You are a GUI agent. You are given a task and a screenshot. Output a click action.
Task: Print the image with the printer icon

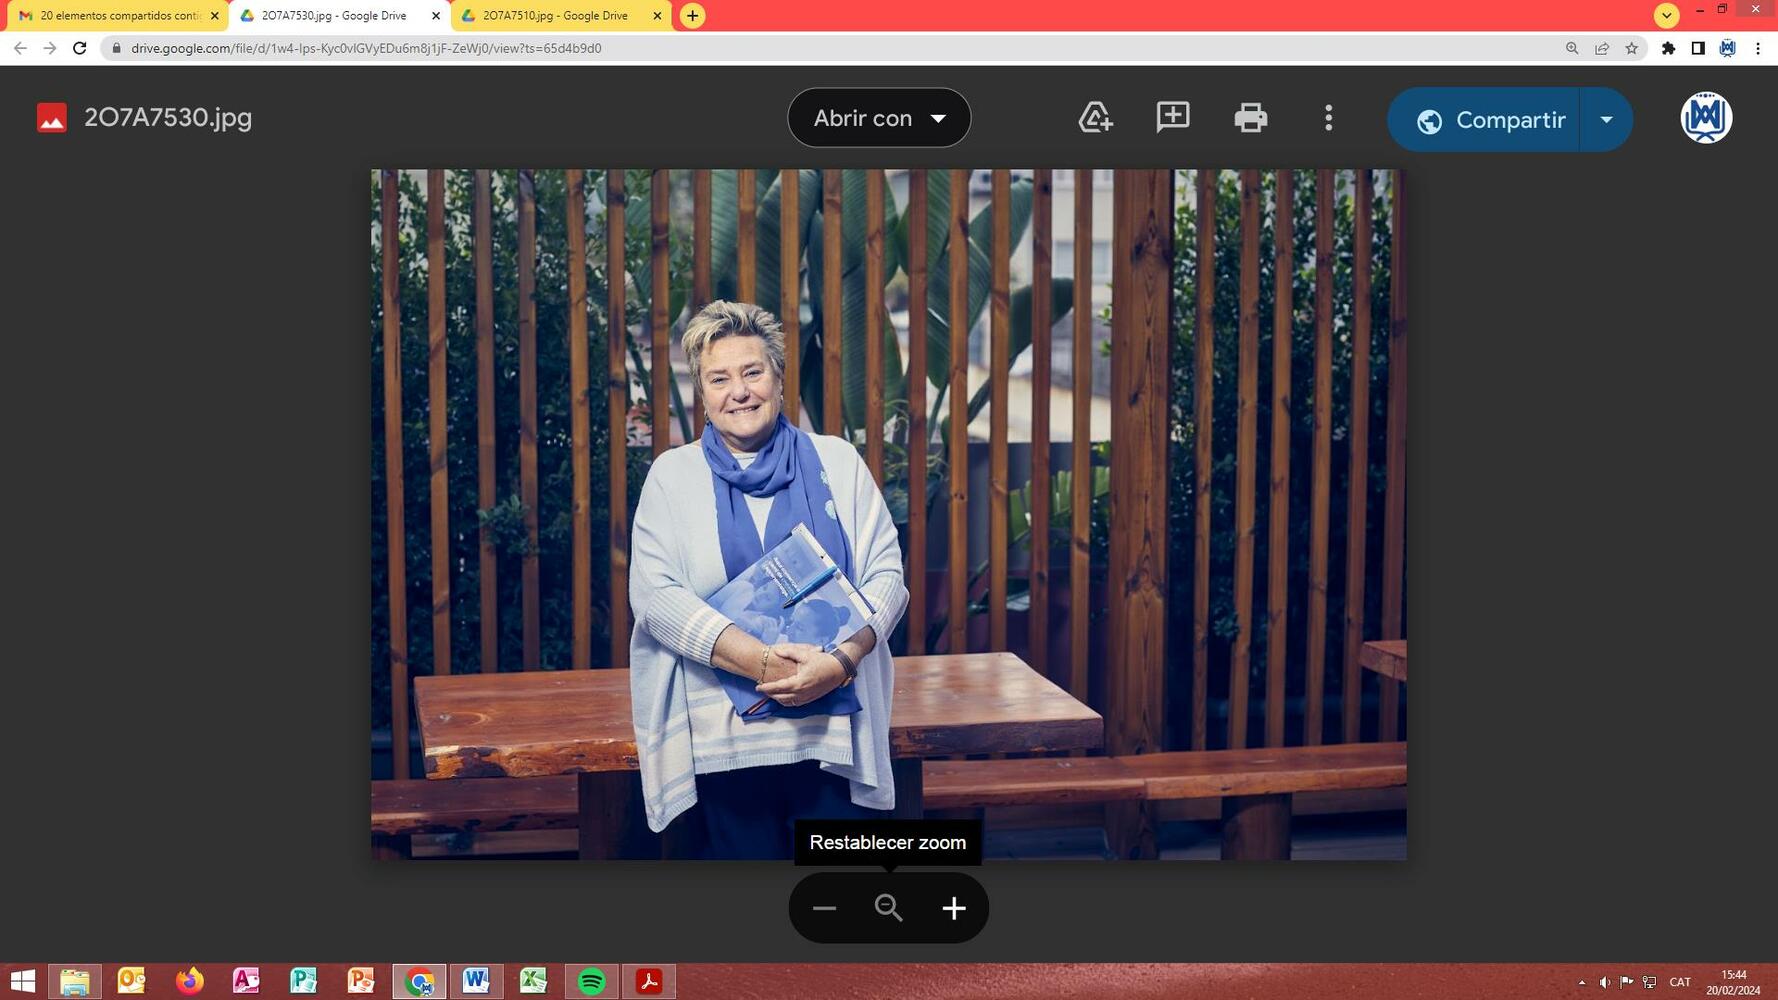pyautogui.click(x=1250, y=118)
